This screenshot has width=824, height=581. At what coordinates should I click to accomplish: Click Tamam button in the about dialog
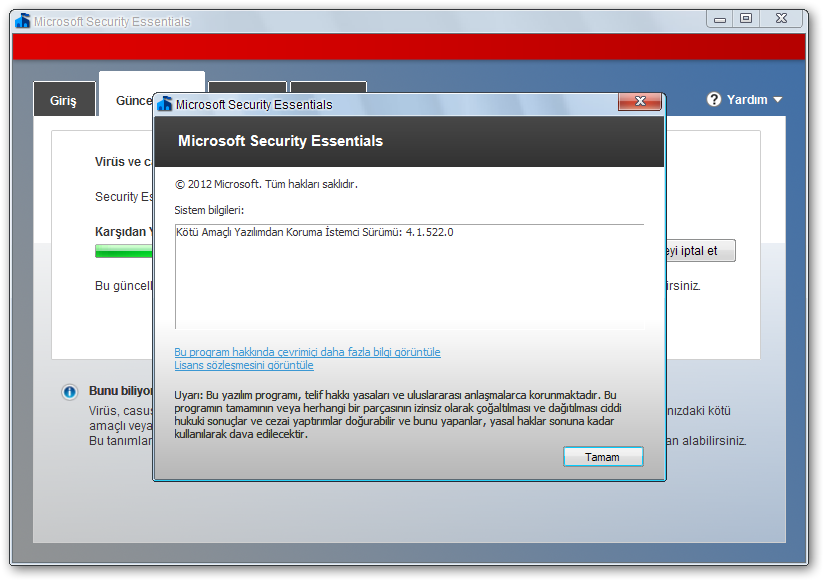pos(603,456)
